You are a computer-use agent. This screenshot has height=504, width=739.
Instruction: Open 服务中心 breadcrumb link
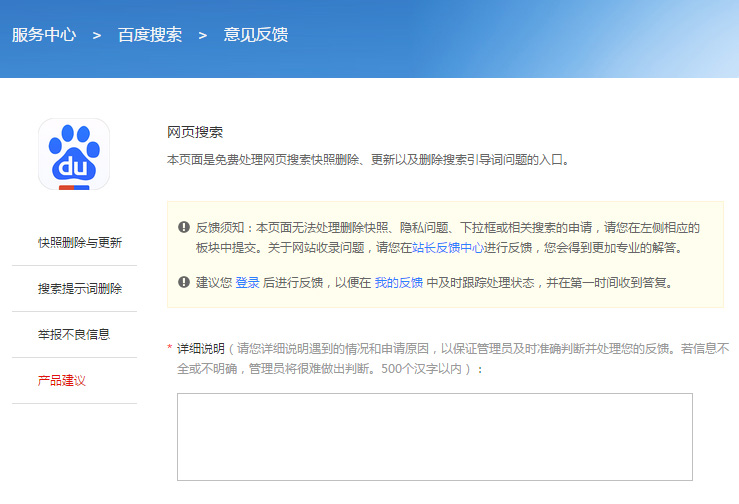pos(44,34)
